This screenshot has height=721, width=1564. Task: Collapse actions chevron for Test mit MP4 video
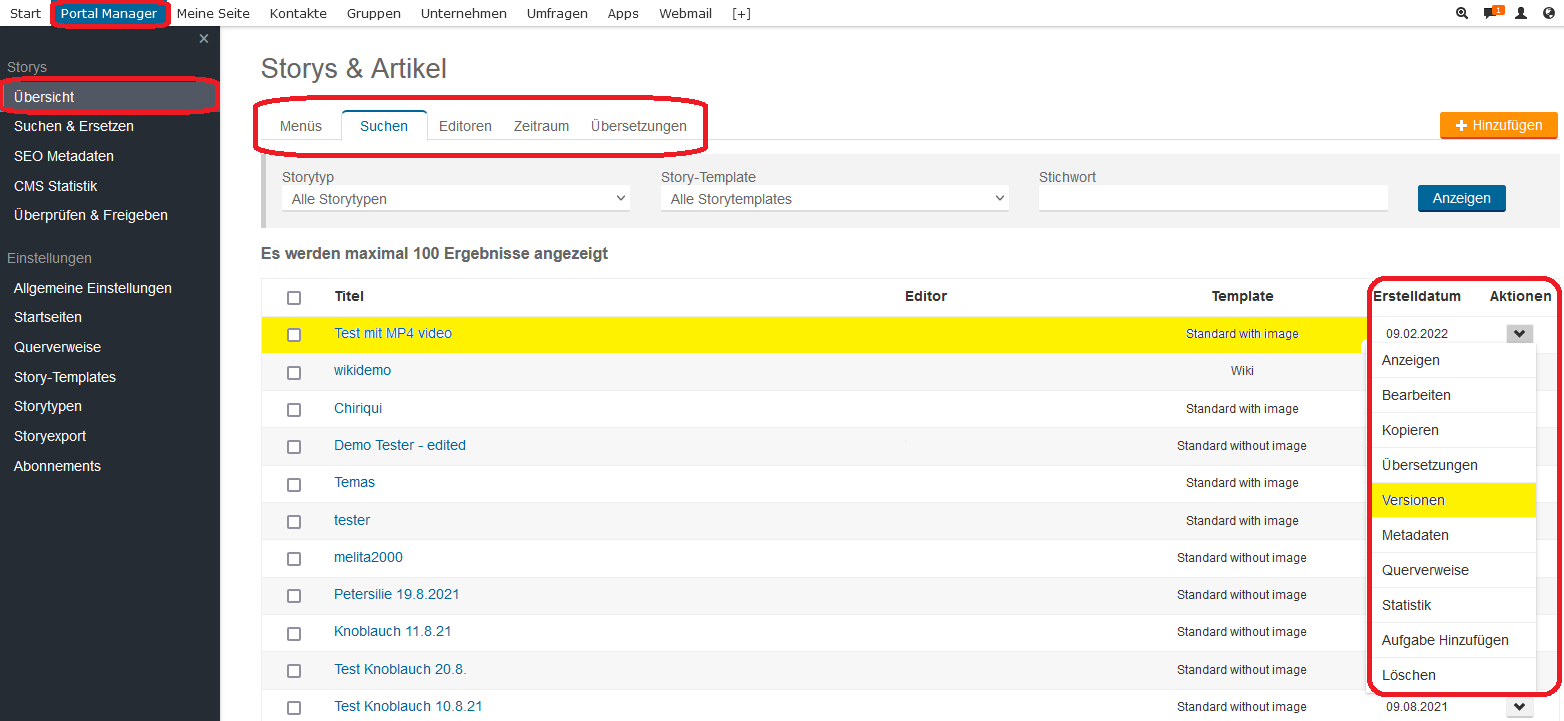coord(1520,334)
